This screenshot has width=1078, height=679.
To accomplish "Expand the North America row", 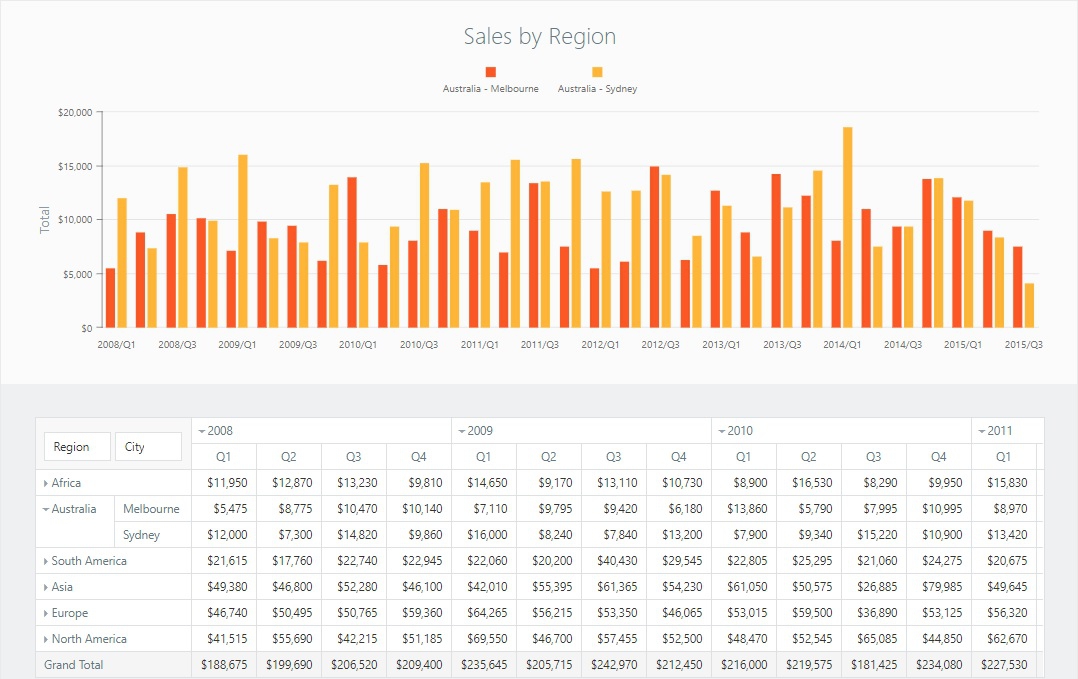I will click(x=46, y=639).
